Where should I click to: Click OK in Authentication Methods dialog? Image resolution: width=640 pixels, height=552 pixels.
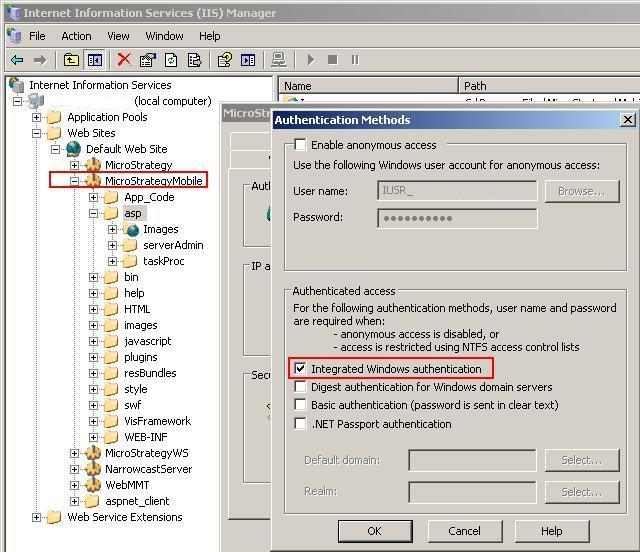(x=374, y=531)
